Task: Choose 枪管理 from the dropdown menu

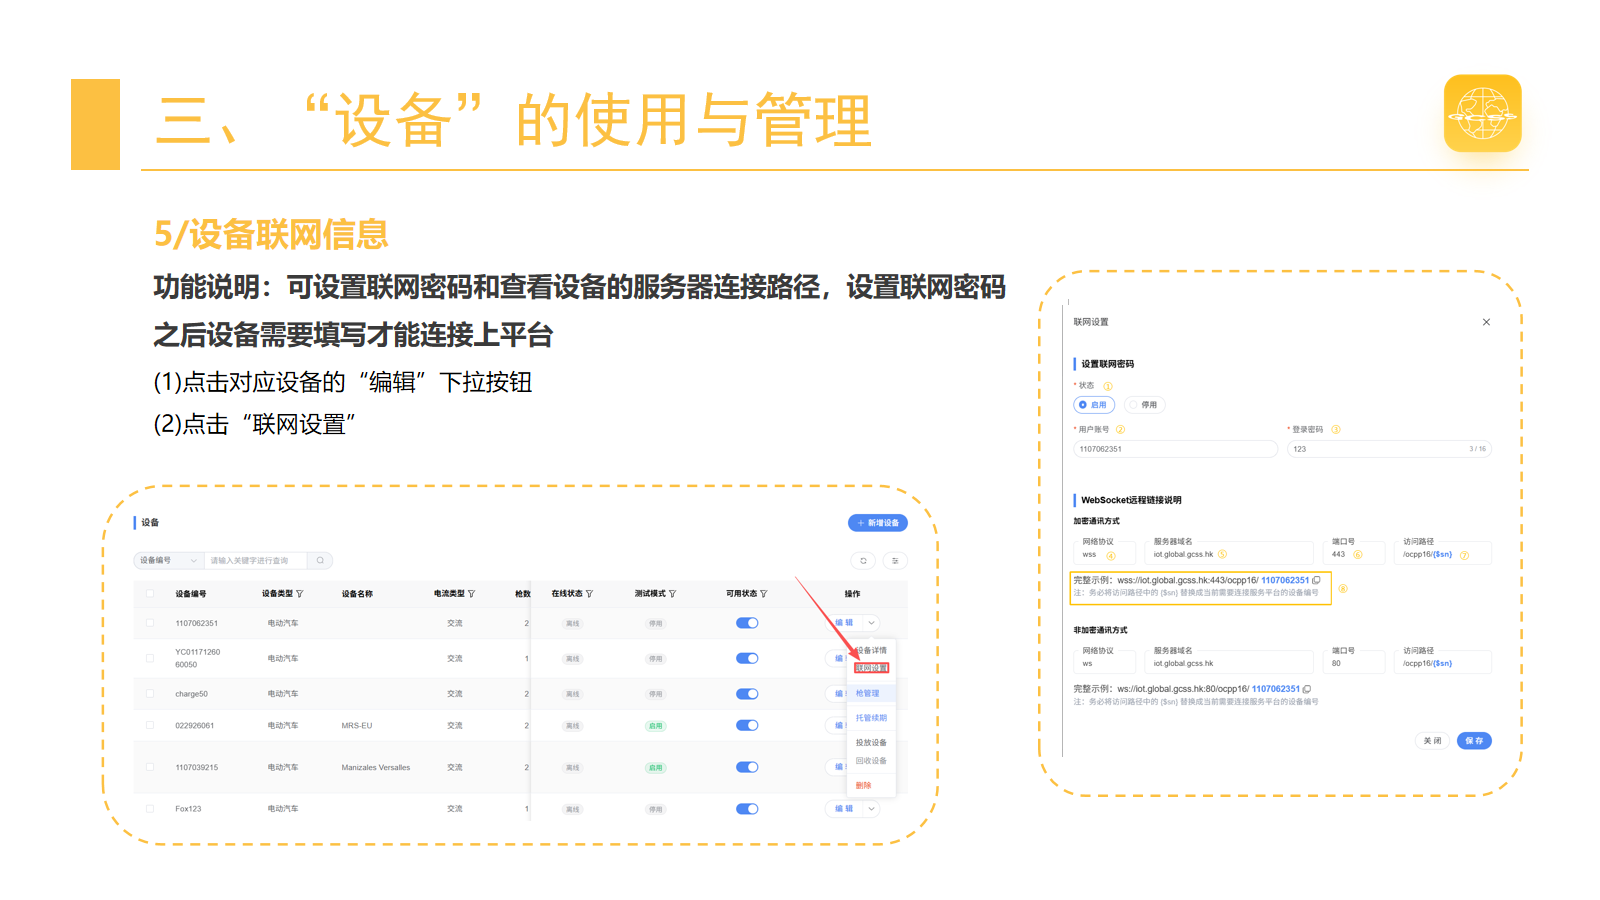Action: coord(870,694)
